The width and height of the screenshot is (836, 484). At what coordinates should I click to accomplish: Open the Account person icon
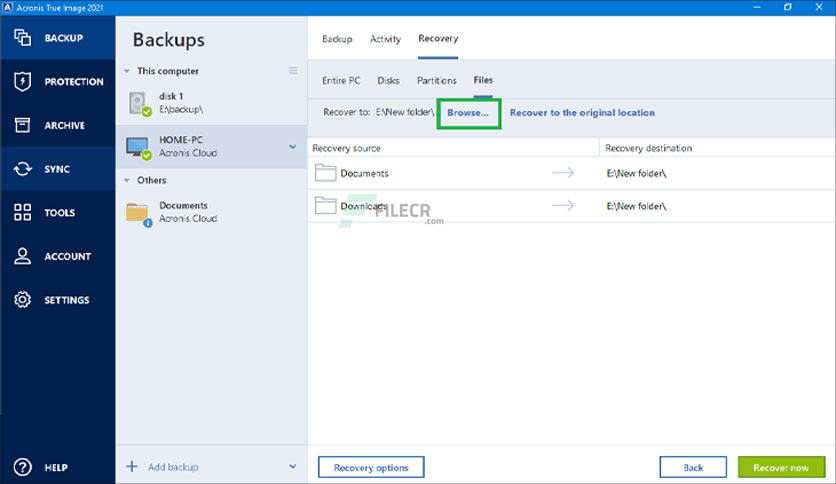click(x=22, y=256)
